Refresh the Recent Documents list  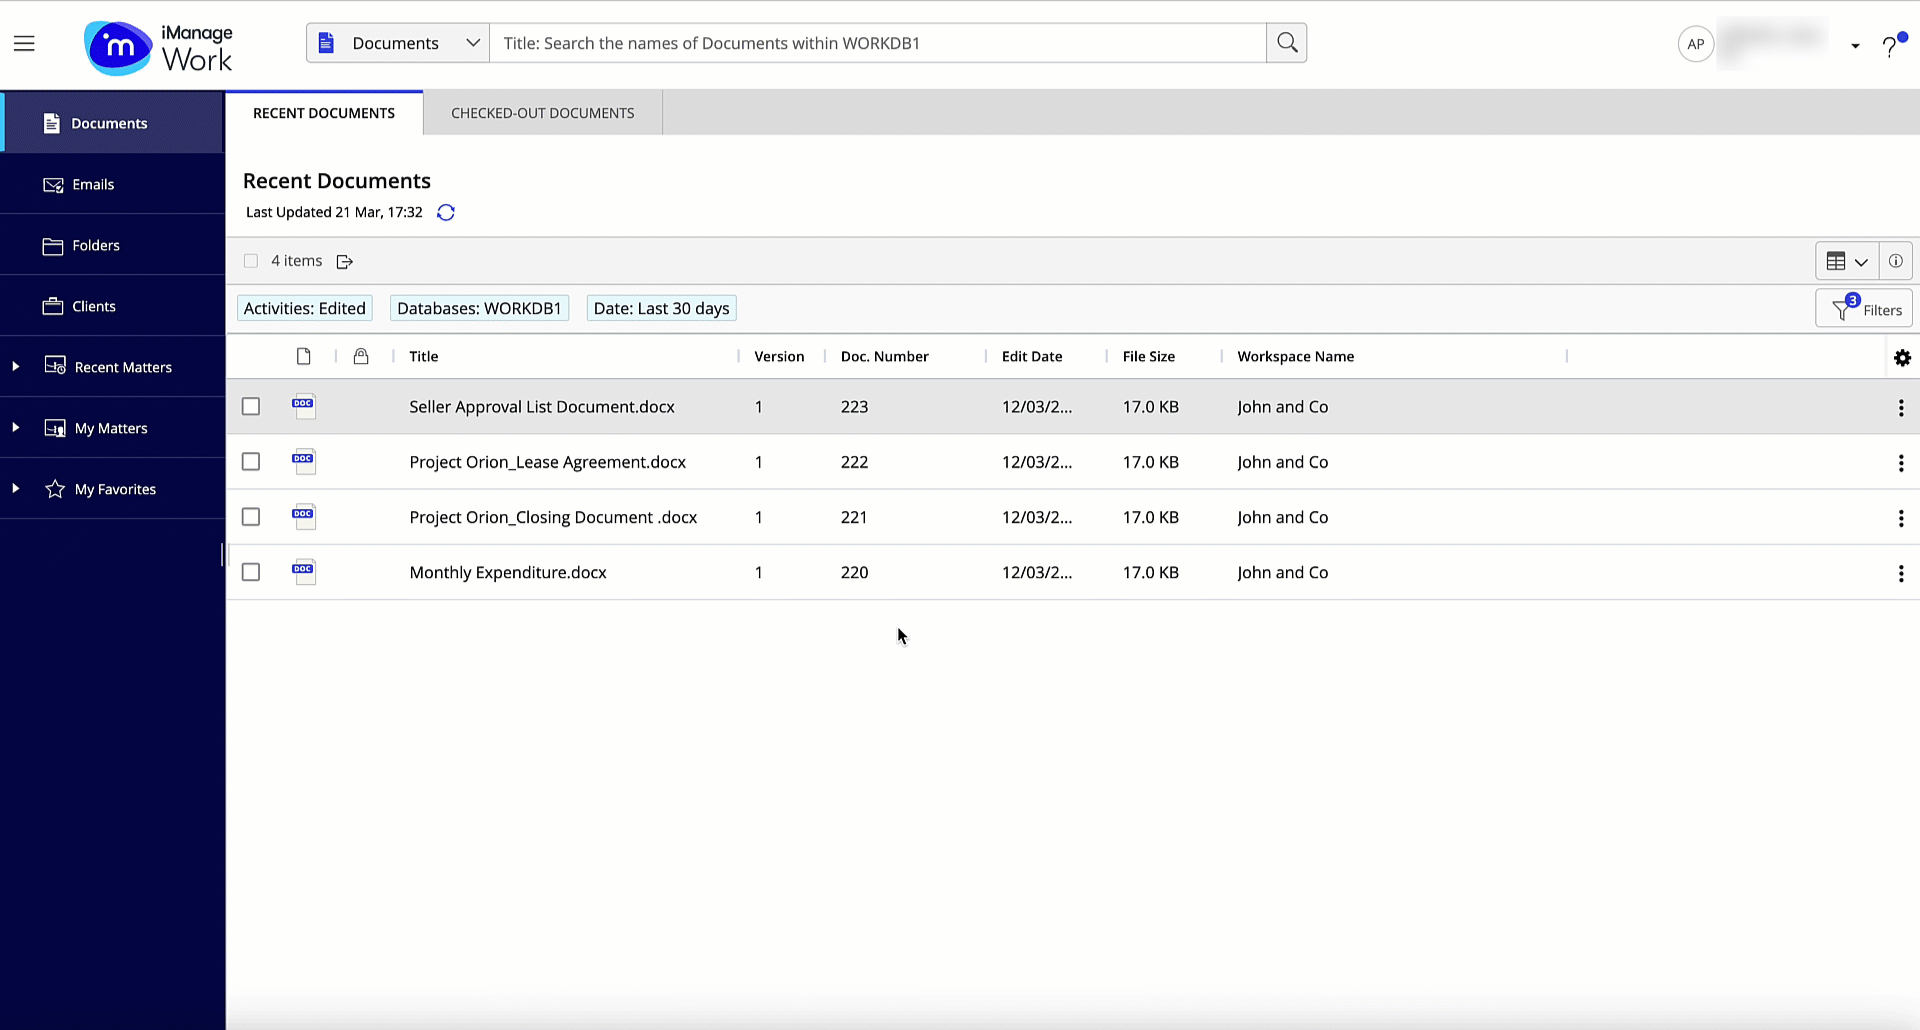446,212
